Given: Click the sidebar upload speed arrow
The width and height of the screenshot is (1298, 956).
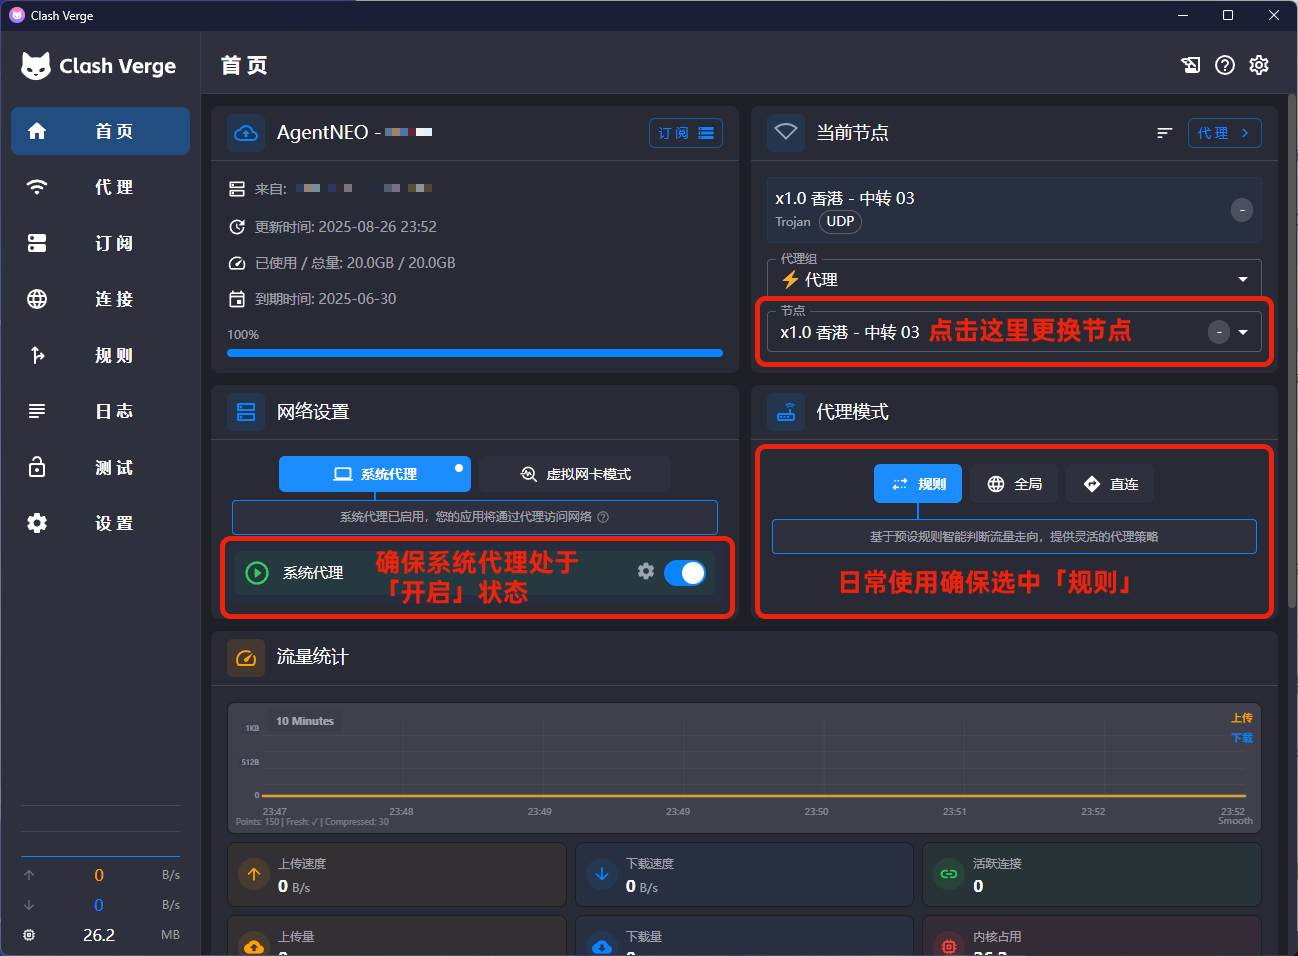Looking at the screenshot, I should (29, 875).
